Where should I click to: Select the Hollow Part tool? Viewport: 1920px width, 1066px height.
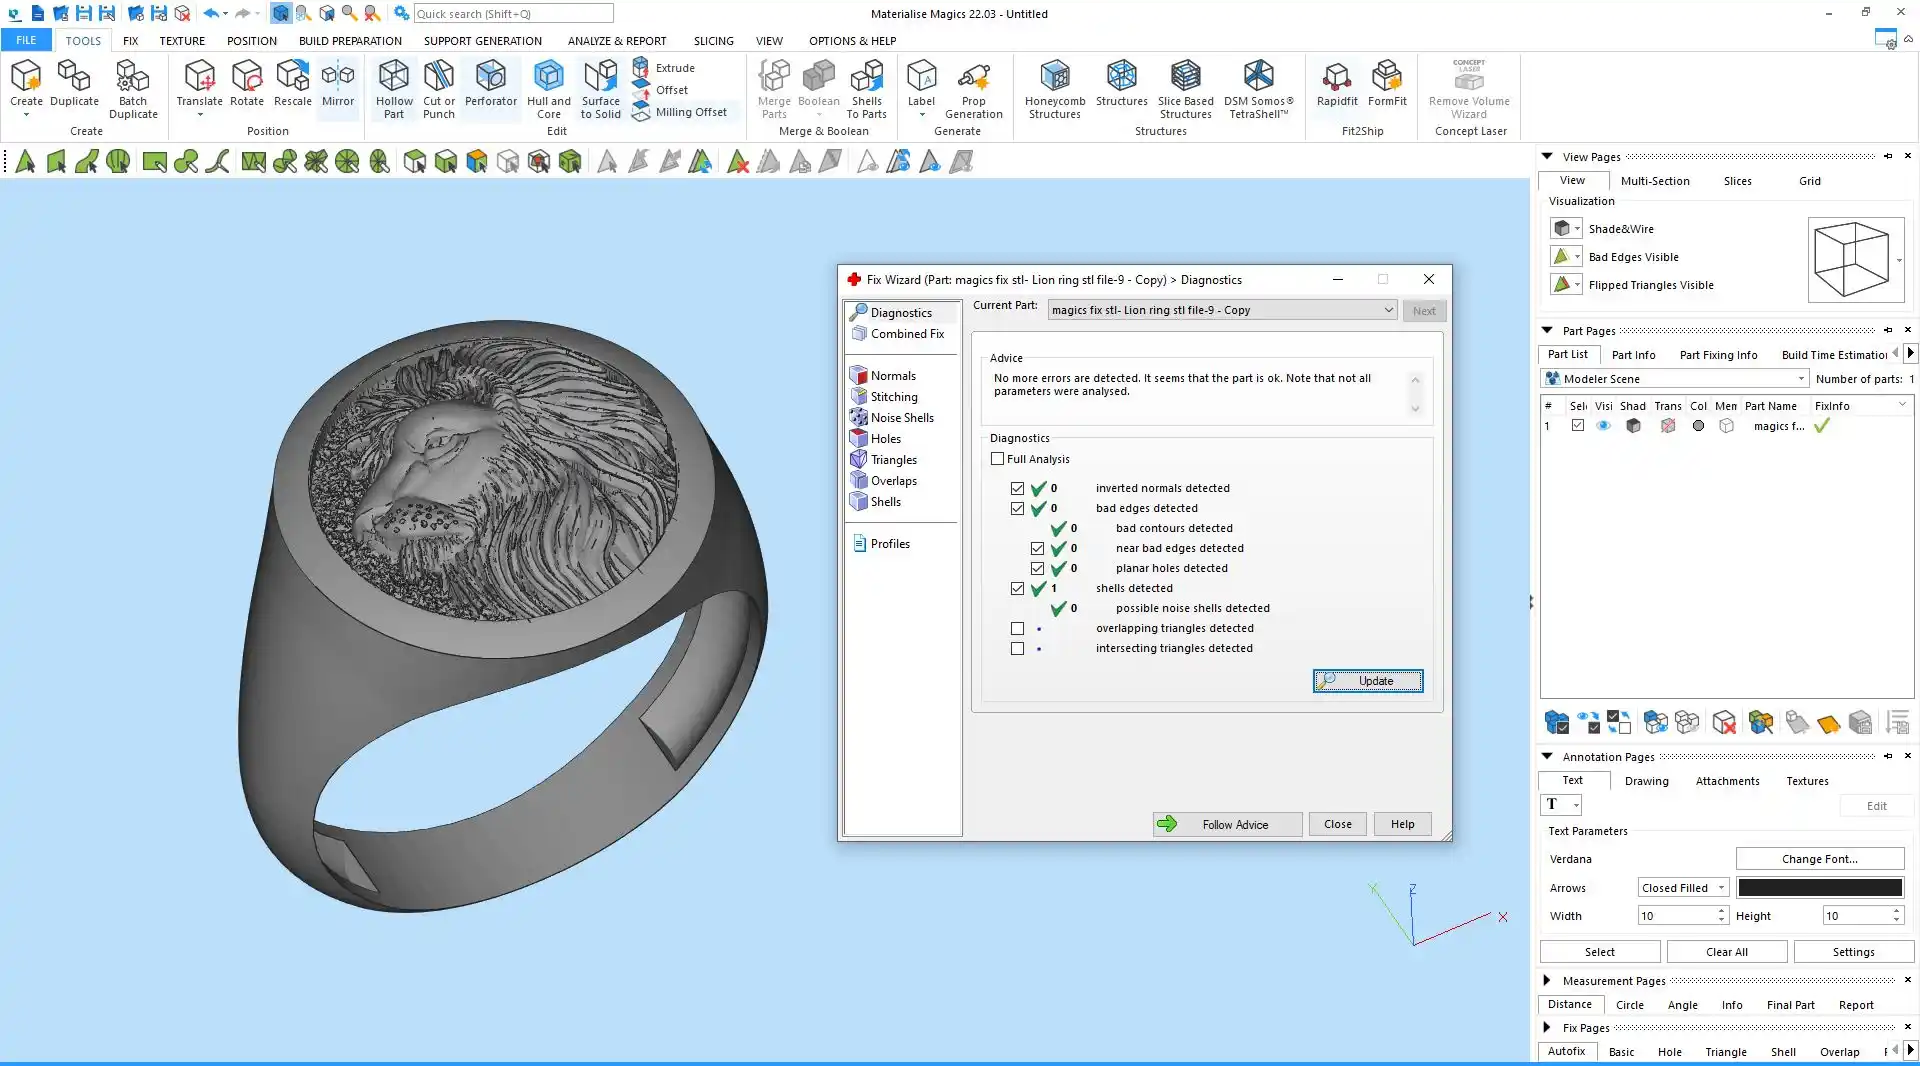(x=393, y=88)
